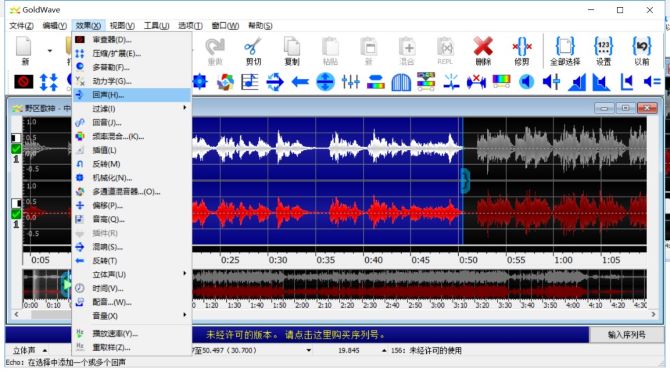Click the red X Delete (删除) icon
The width and height of the screenshot is (670, 372).
483,47
